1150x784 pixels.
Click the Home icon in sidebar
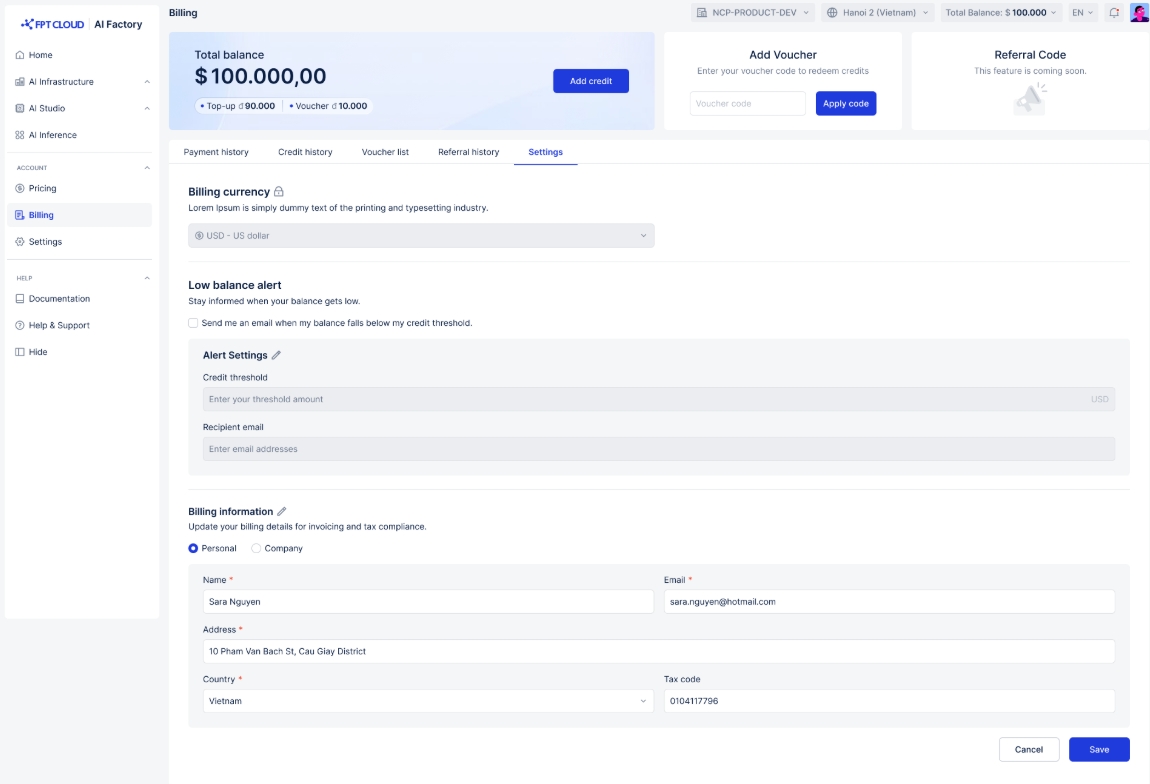point(20,55)
